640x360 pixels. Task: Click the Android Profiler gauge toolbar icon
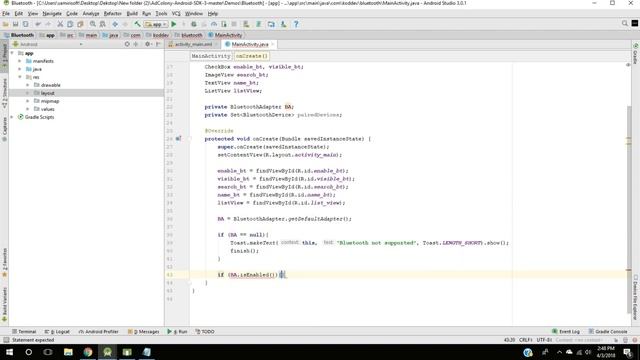click(214, 24)
